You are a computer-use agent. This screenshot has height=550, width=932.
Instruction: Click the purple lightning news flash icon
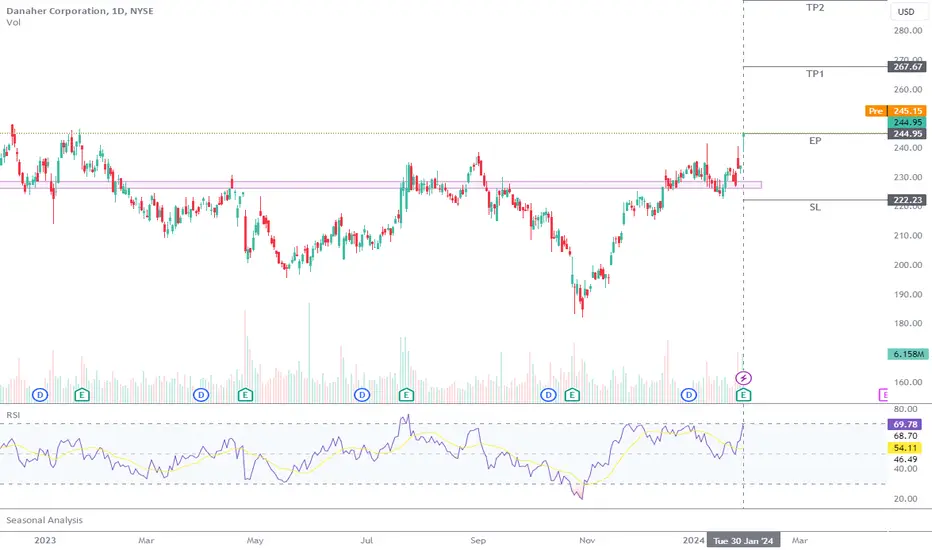point(744,378)
